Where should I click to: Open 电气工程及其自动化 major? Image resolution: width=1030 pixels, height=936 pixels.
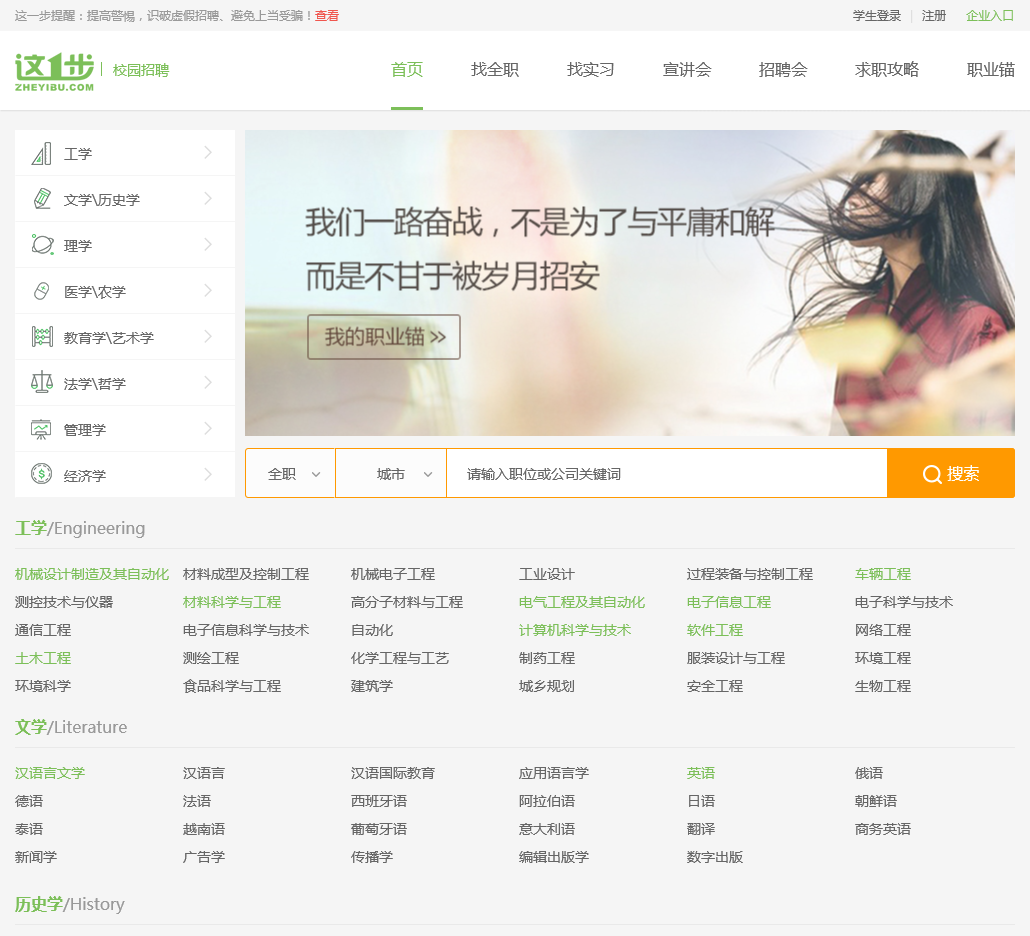pos(582,602)
